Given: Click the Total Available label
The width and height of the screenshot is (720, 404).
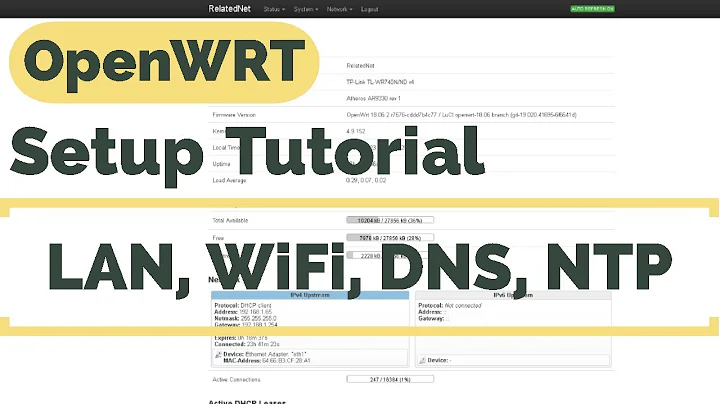Looking at the screenshot, I should click(x=230, y=220).
